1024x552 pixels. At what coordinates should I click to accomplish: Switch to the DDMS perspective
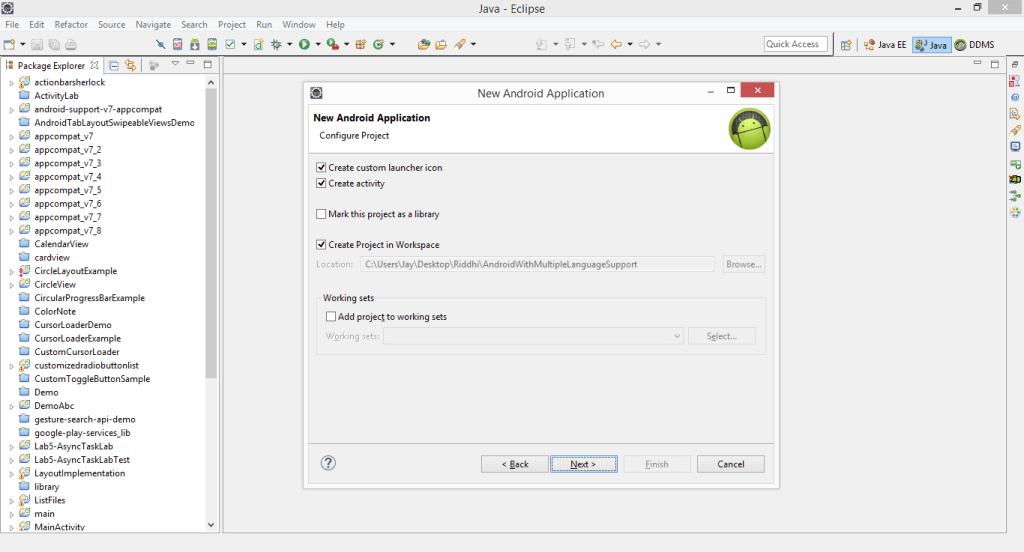975,44
